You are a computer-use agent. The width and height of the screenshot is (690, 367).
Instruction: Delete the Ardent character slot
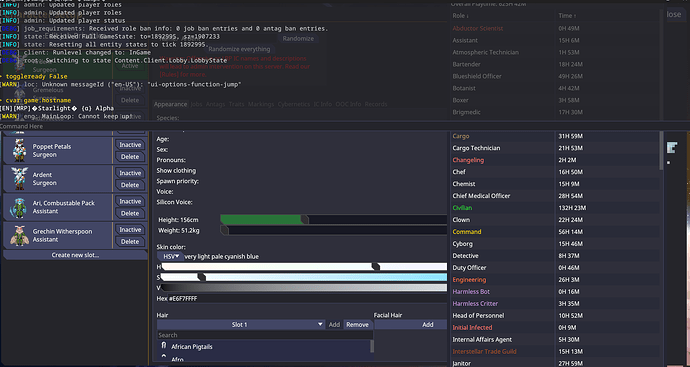coord(130,185)
